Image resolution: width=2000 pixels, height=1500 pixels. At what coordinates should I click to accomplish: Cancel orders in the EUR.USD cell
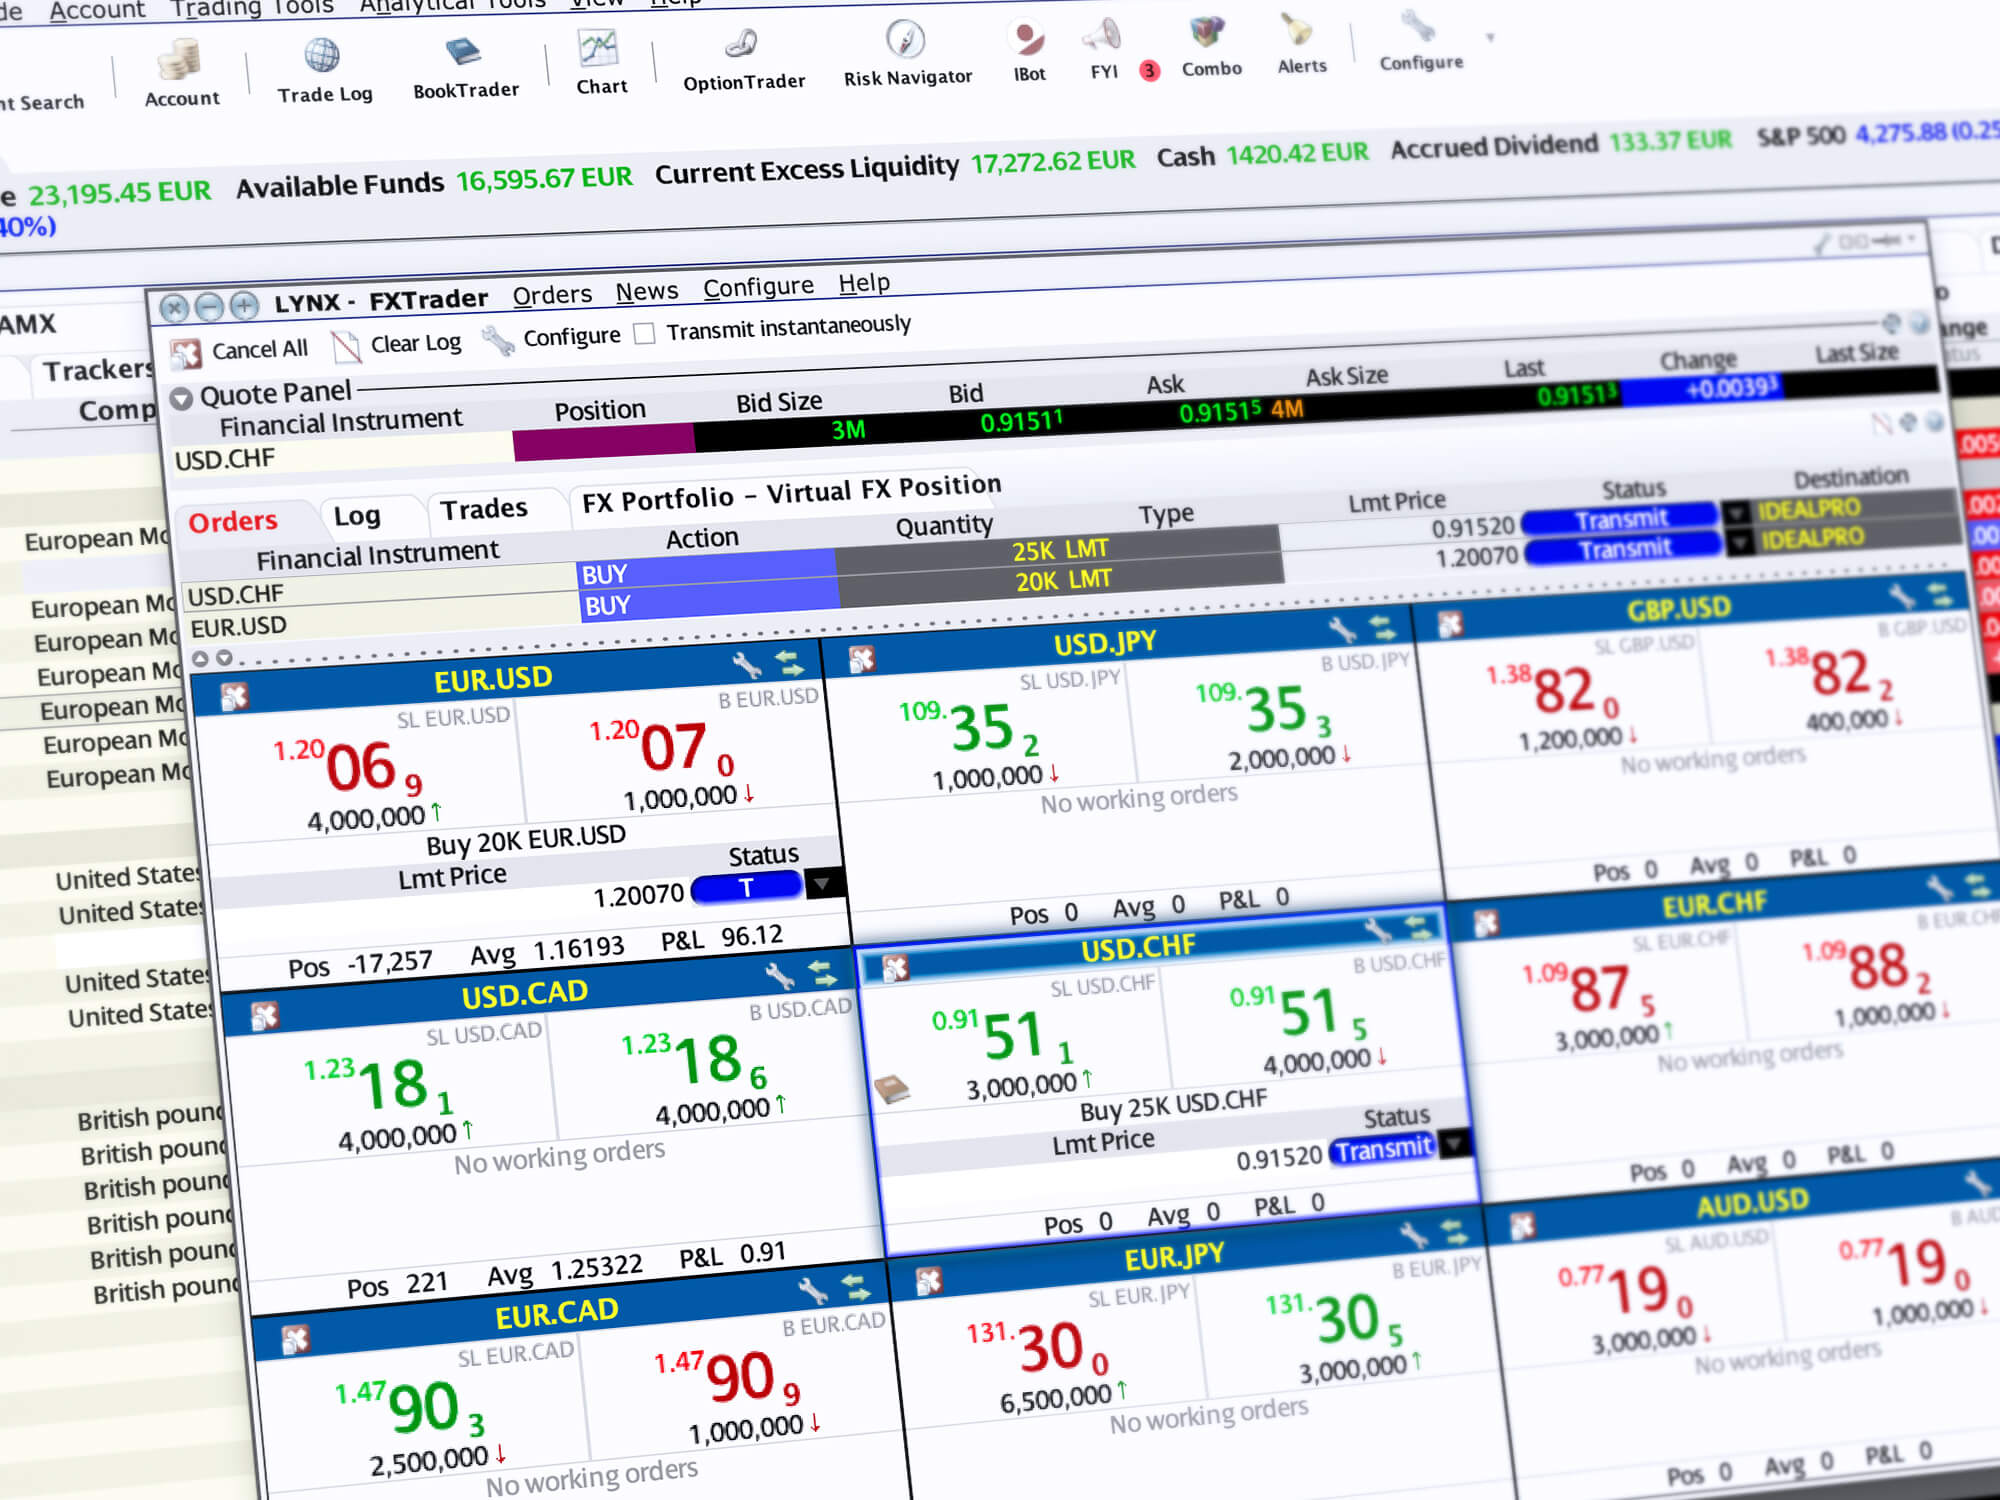[x=234, y=697]
